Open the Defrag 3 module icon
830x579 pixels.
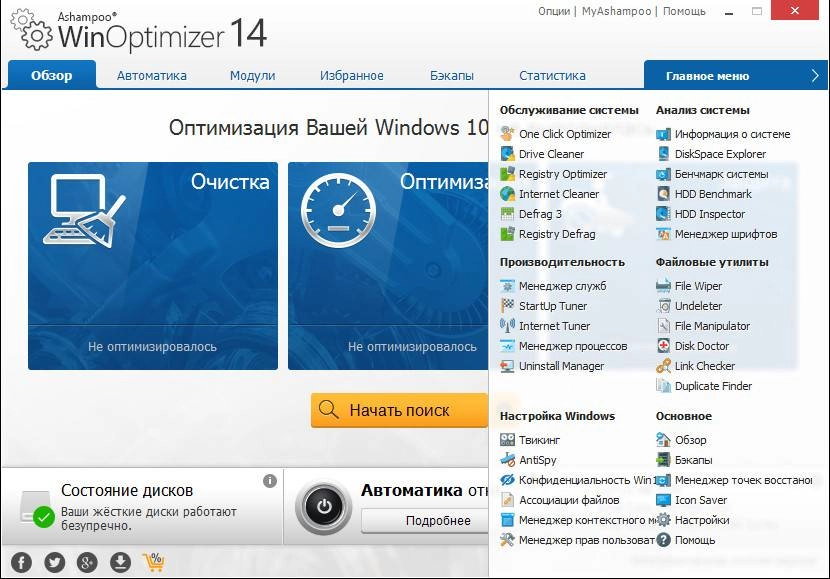click(507, 214)
